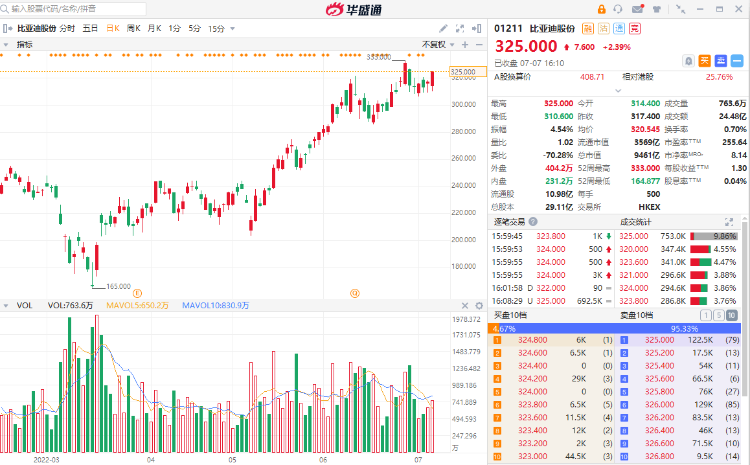Click the blue 卖 sell button
The width and height of the screenshot is (750, 465).
(x=721, y=61)
